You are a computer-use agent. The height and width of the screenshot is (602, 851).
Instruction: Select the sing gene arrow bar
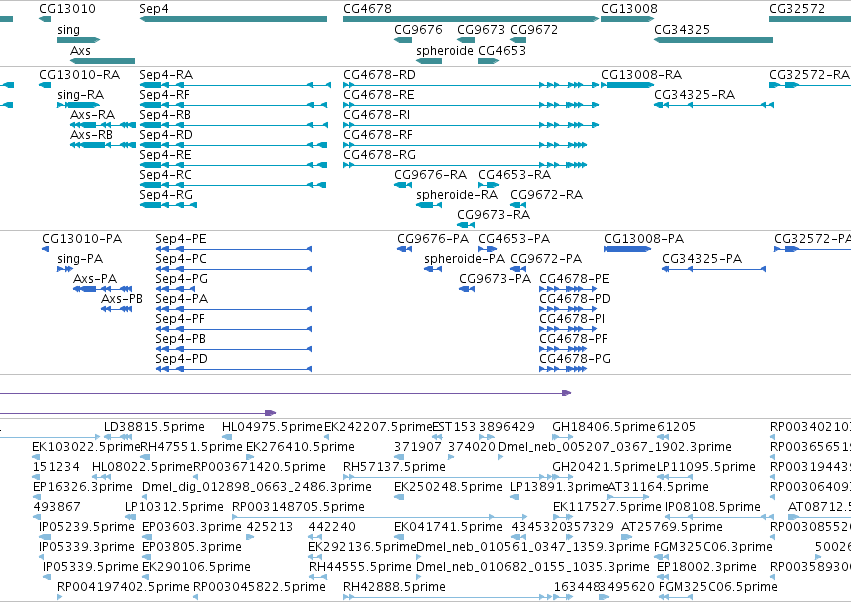click(x=79, y=40)
